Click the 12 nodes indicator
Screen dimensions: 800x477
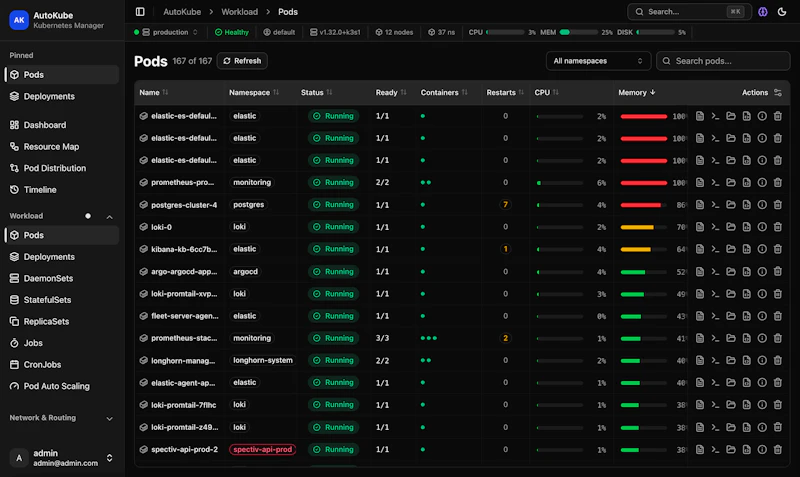[394, 32]
